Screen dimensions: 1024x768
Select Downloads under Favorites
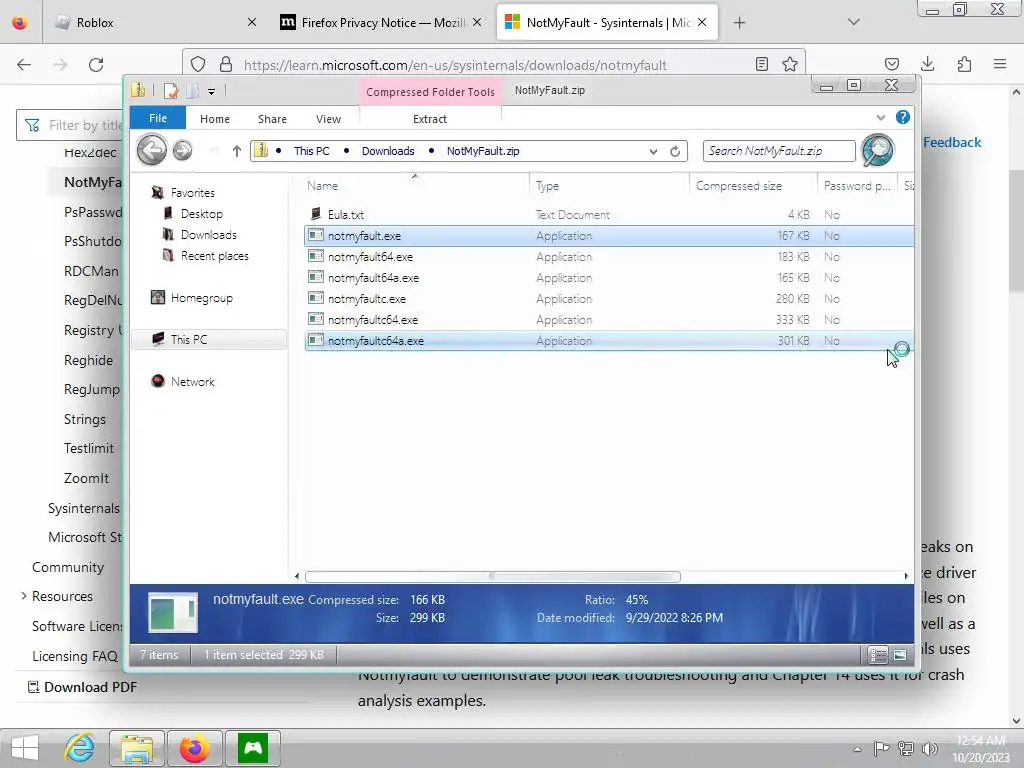click(x=208, y=234)
